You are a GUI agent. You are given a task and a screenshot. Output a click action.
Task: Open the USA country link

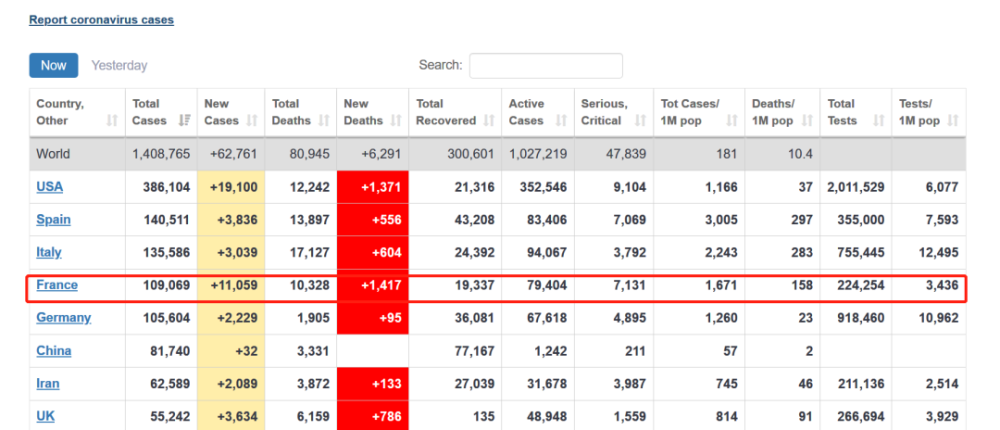pyautogui.click(x=49, y=187)
